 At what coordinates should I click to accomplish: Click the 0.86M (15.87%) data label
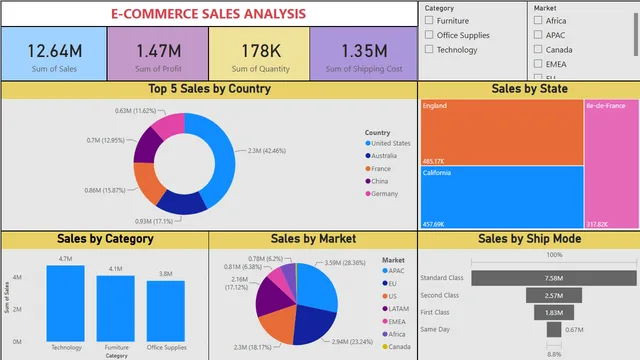pos(105,190)
